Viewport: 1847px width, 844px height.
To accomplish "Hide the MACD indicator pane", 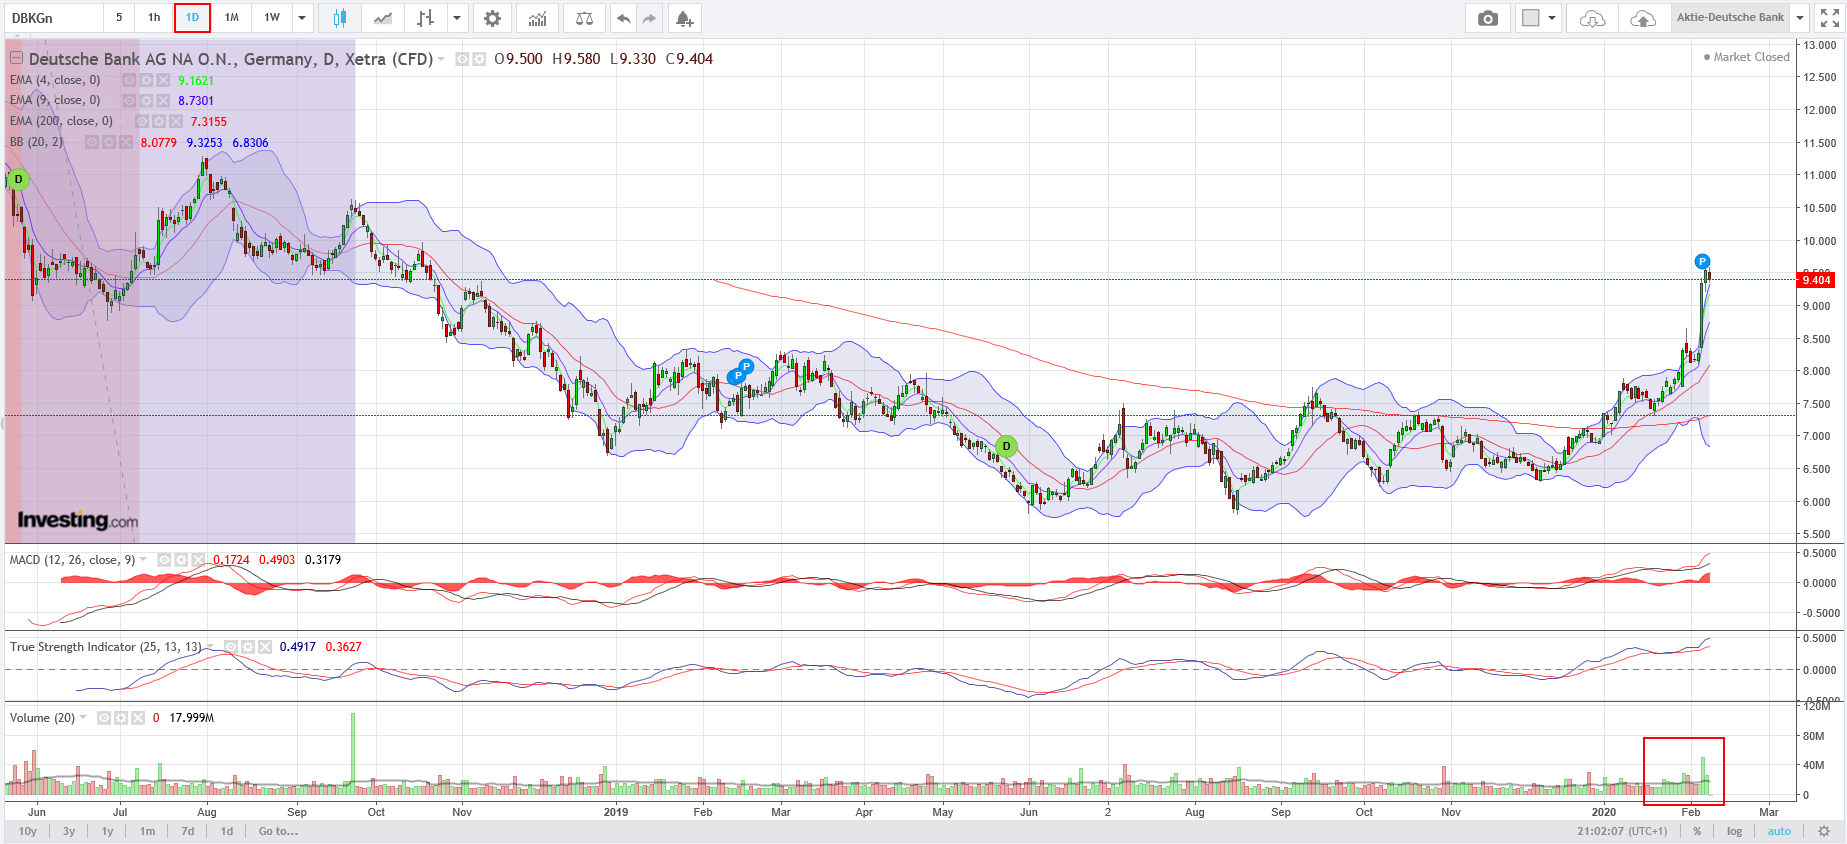I will (x=165, y=560).
